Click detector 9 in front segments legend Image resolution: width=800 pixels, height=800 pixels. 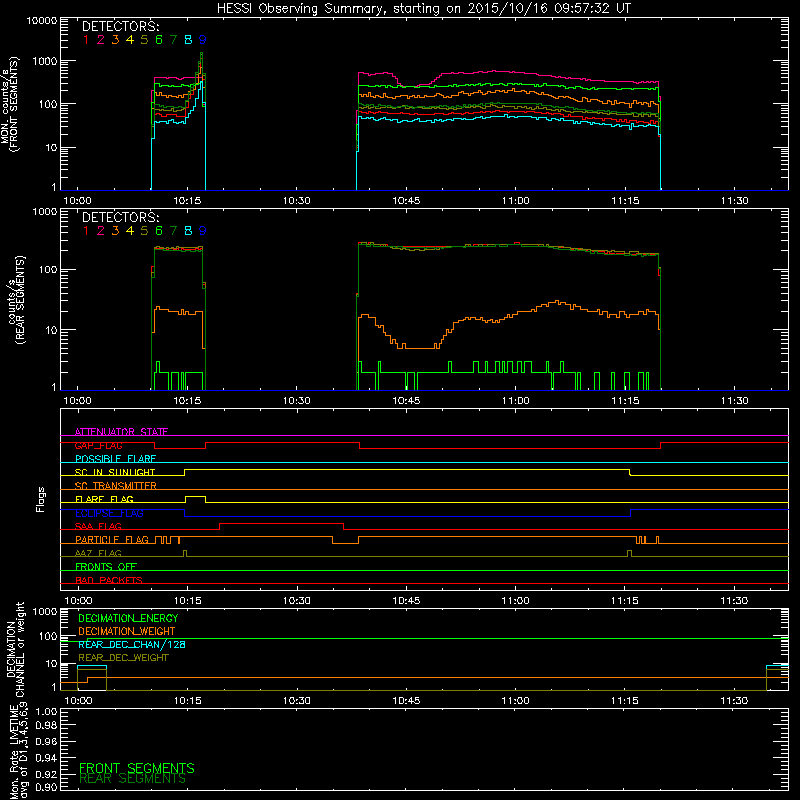coord(203,40)
